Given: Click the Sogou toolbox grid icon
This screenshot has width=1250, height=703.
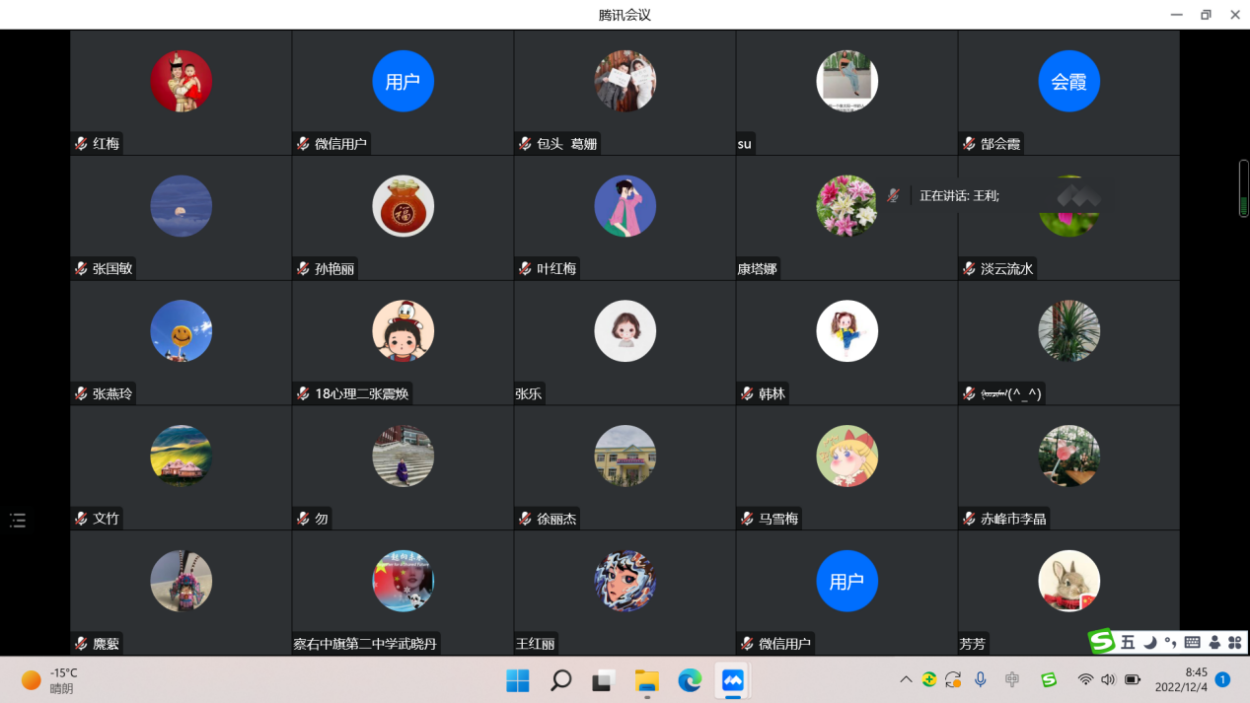Looking at the screenshot, I should [1235, 642].
